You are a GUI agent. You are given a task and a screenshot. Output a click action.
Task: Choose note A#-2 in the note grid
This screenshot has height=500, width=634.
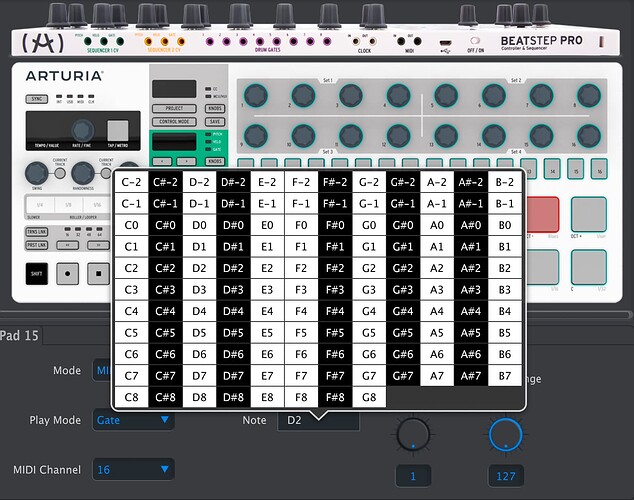point(471,182)
